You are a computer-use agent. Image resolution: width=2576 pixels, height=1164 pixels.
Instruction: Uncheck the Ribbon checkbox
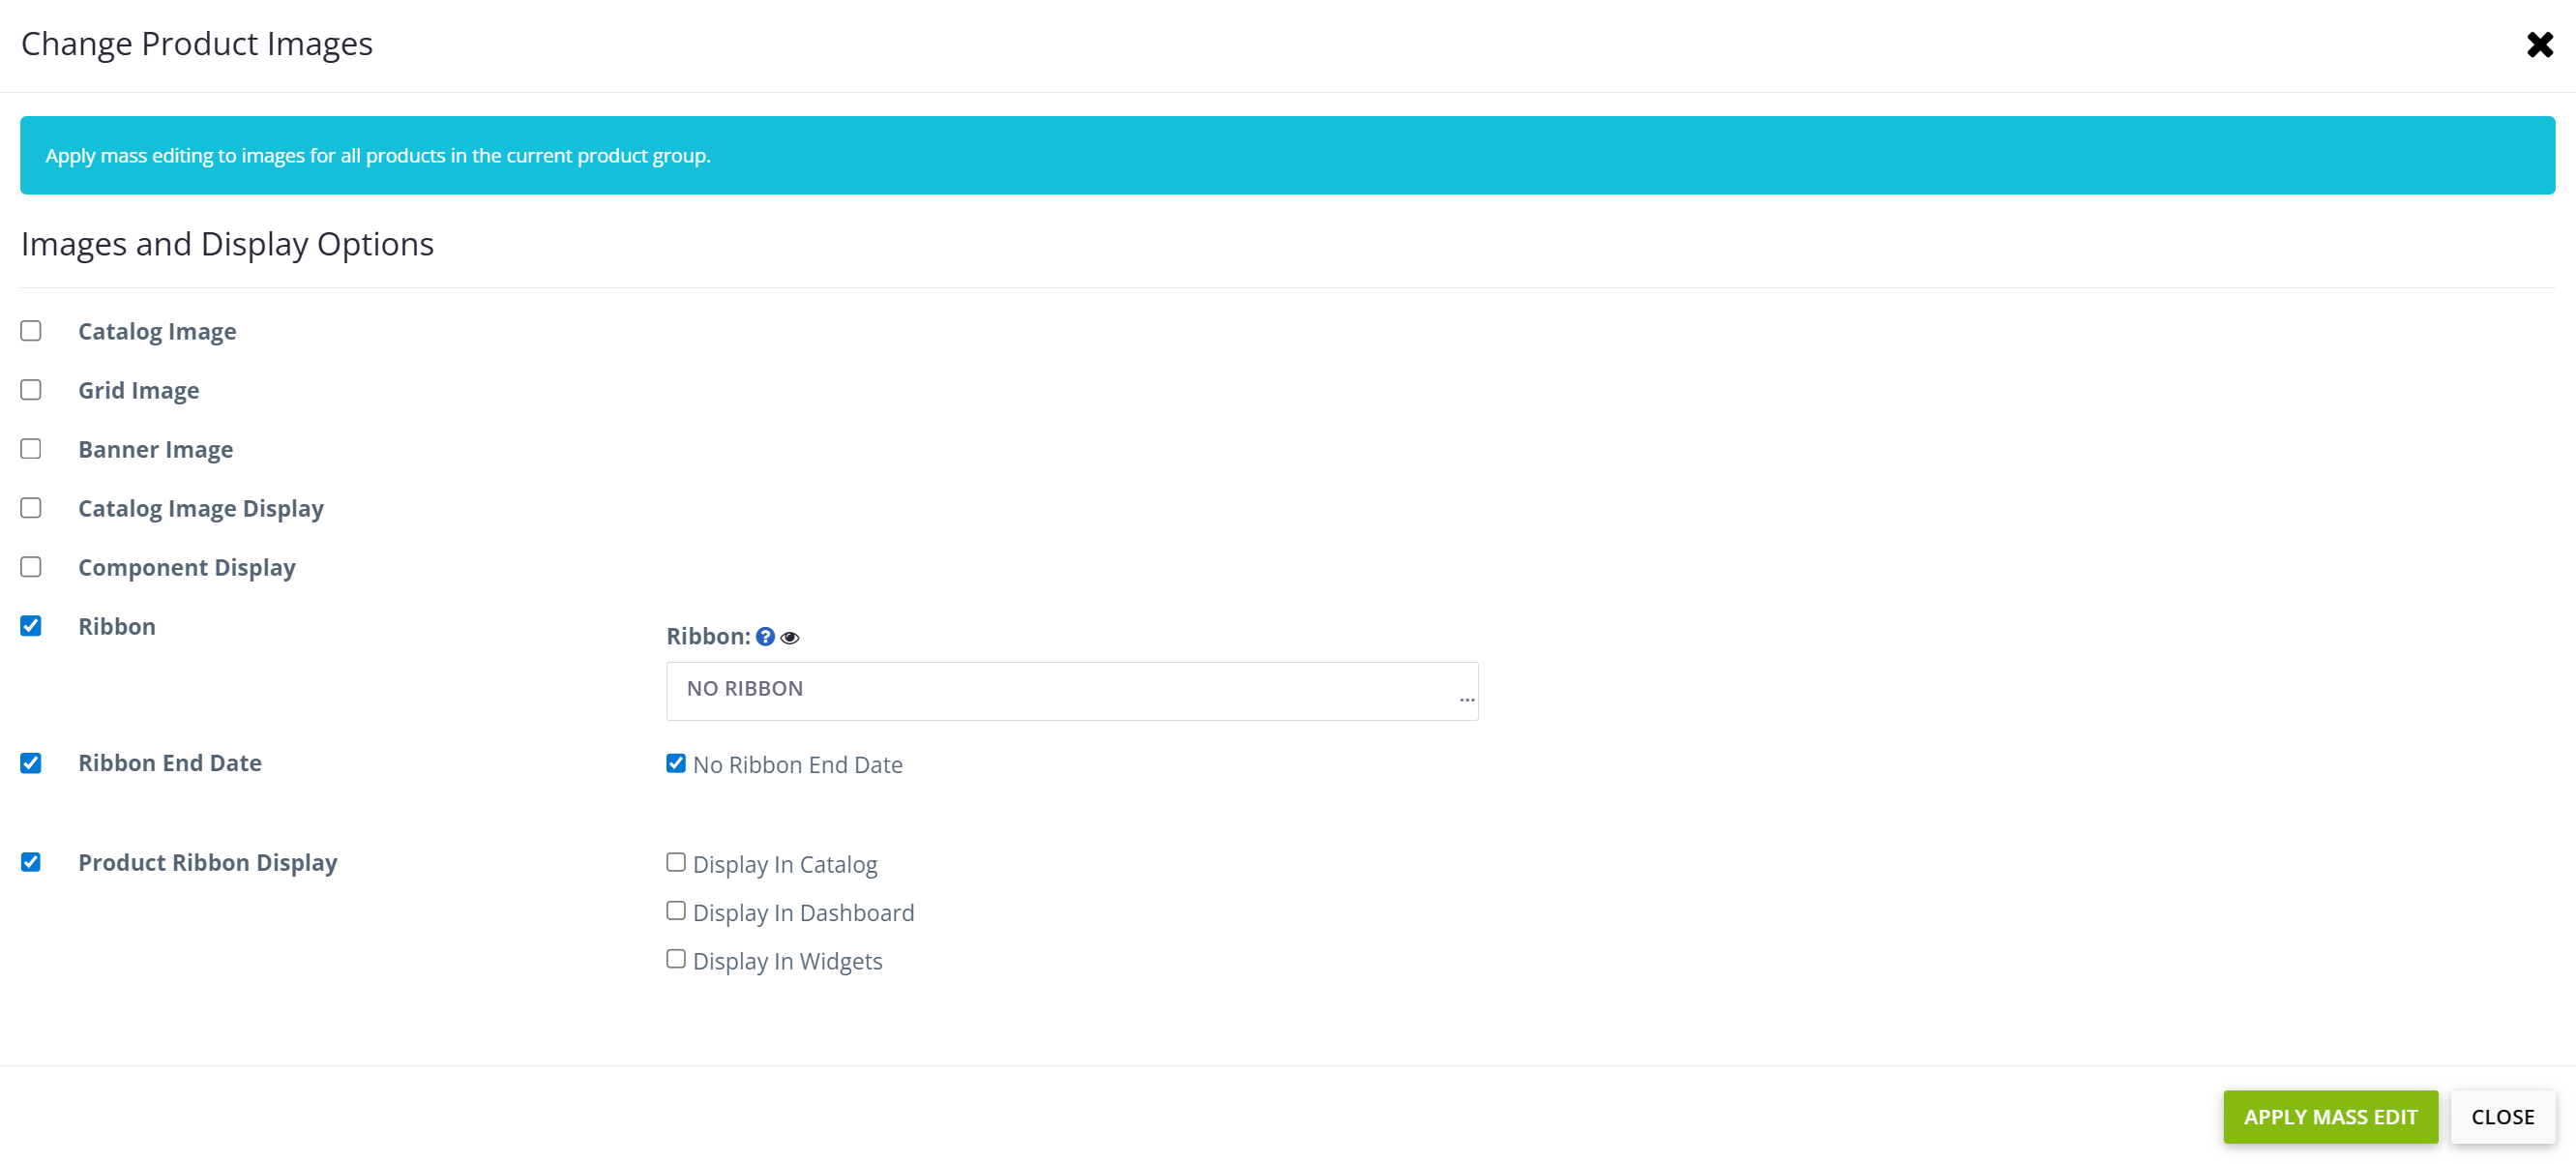(x=31, y=626)
